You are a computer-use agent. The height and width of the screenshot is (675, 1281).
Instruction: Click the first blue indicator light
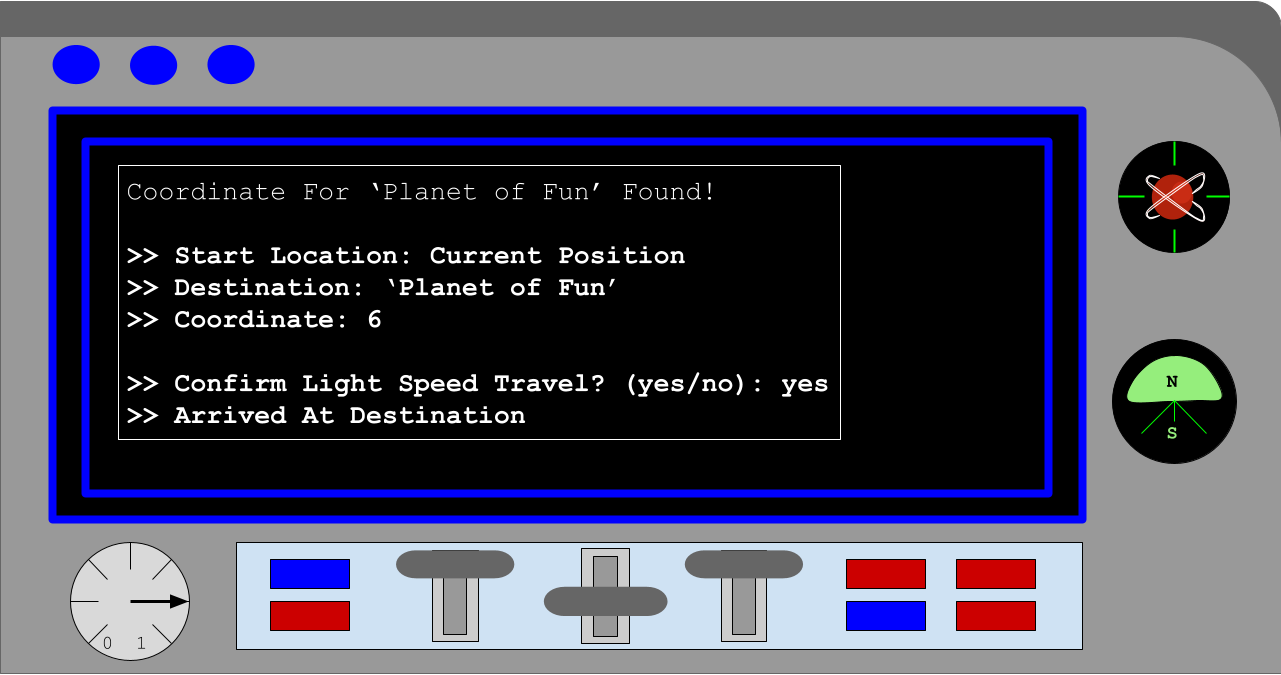pos(76,65)
